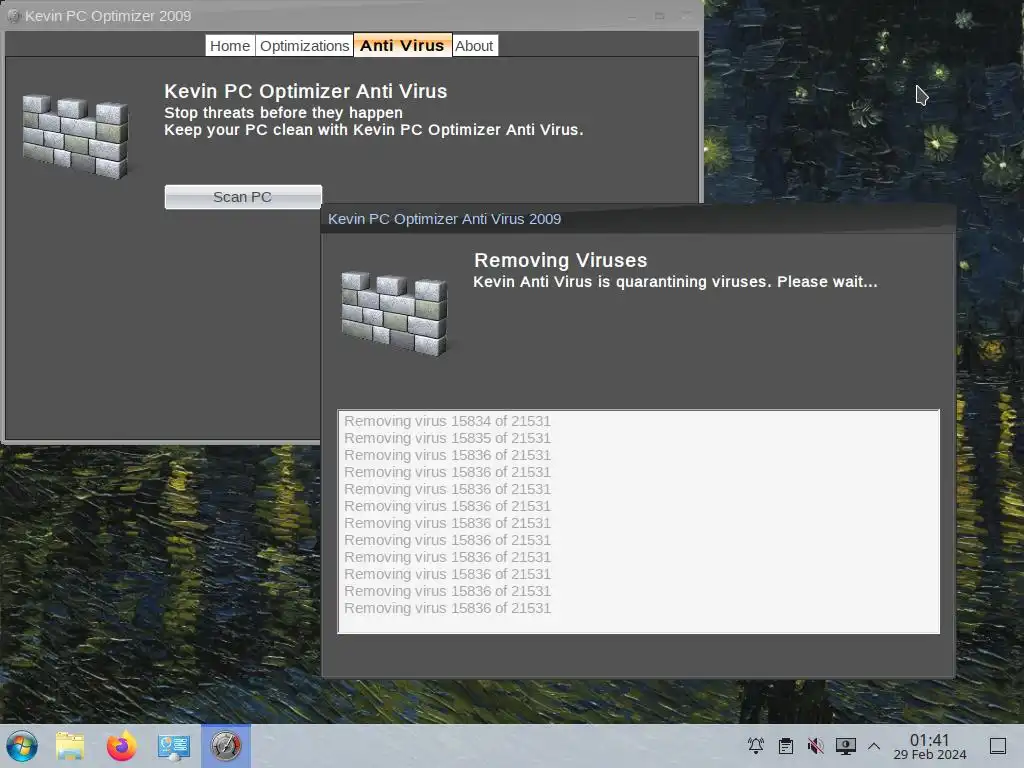
Task: Click the Kevin PC Optimizer taskbar gauge icon
Action: 226,746
